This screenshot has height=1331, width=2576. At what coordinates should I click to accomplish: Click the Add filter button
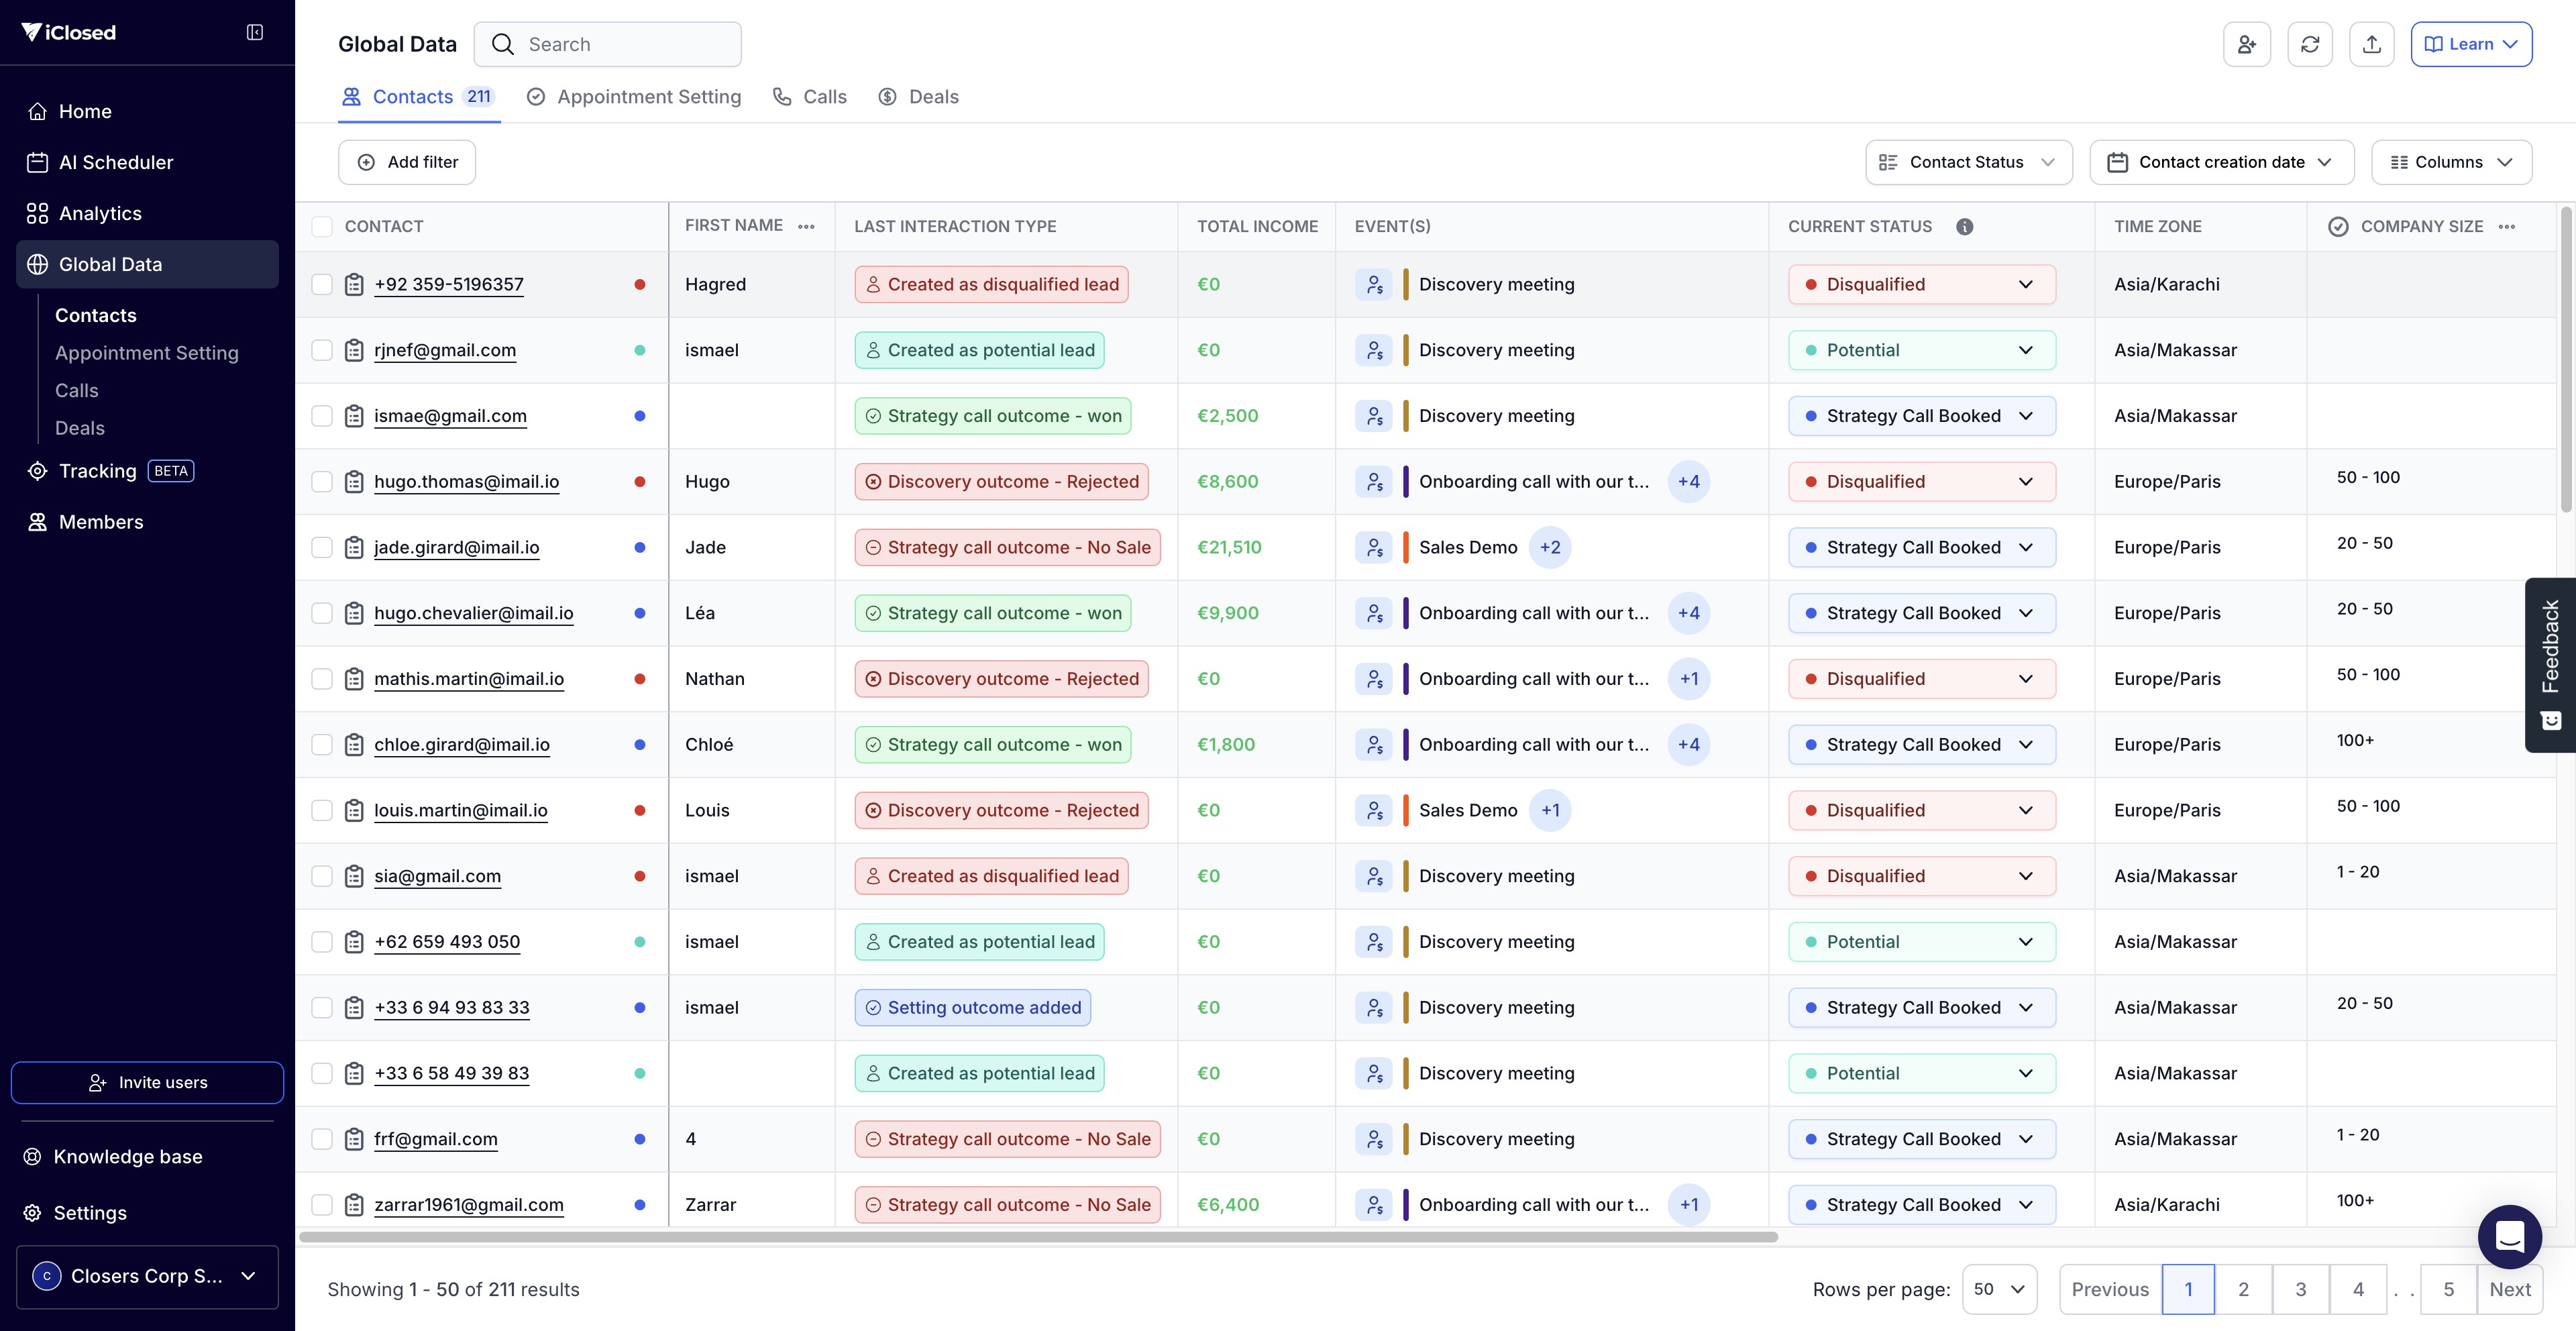point(407,162)
